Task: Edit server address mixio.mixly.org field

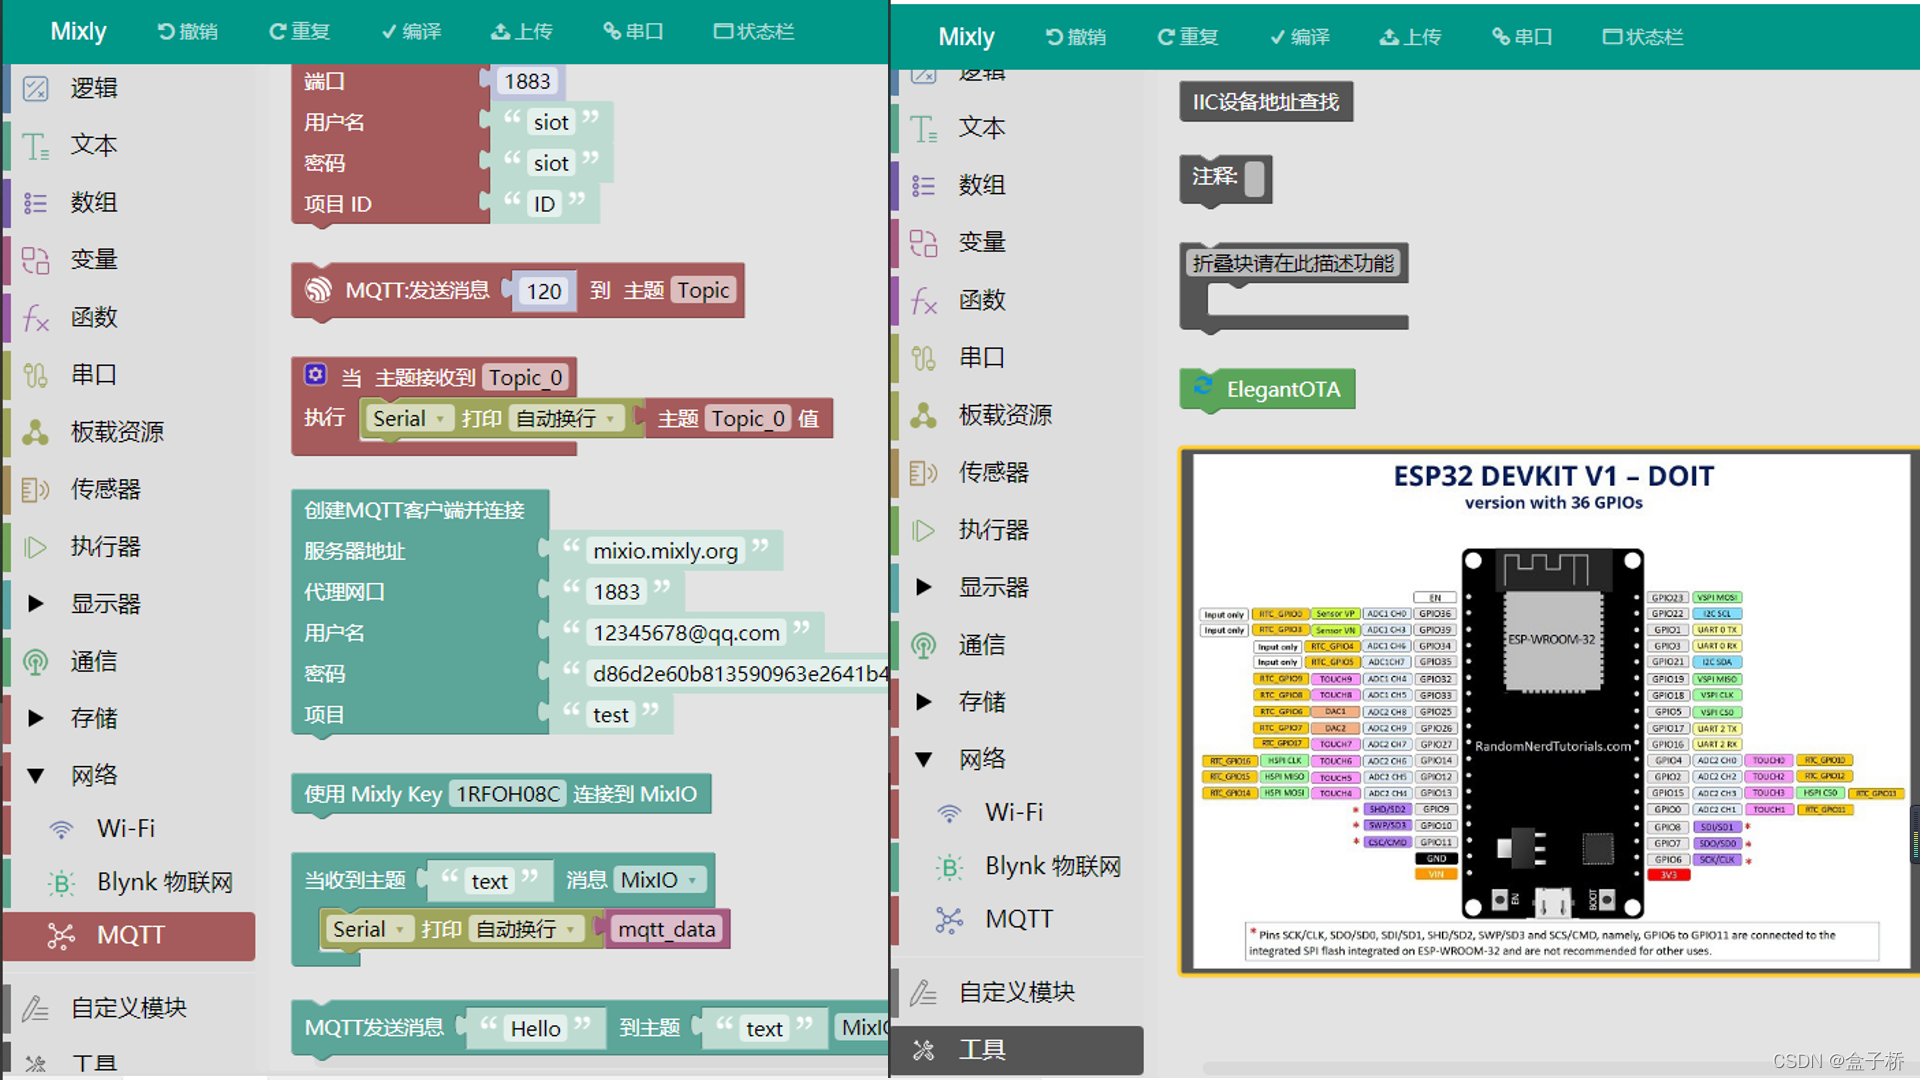Action: click(x=665, y=551)
